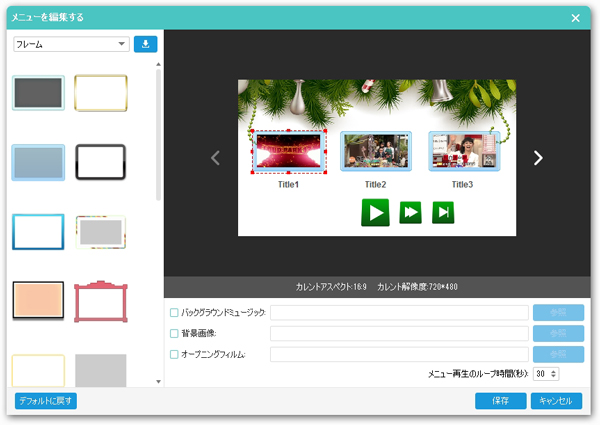This screenshot has width=600, height=425.
Task: Check the オープニングフィルム option
Action: click(174, 354)
